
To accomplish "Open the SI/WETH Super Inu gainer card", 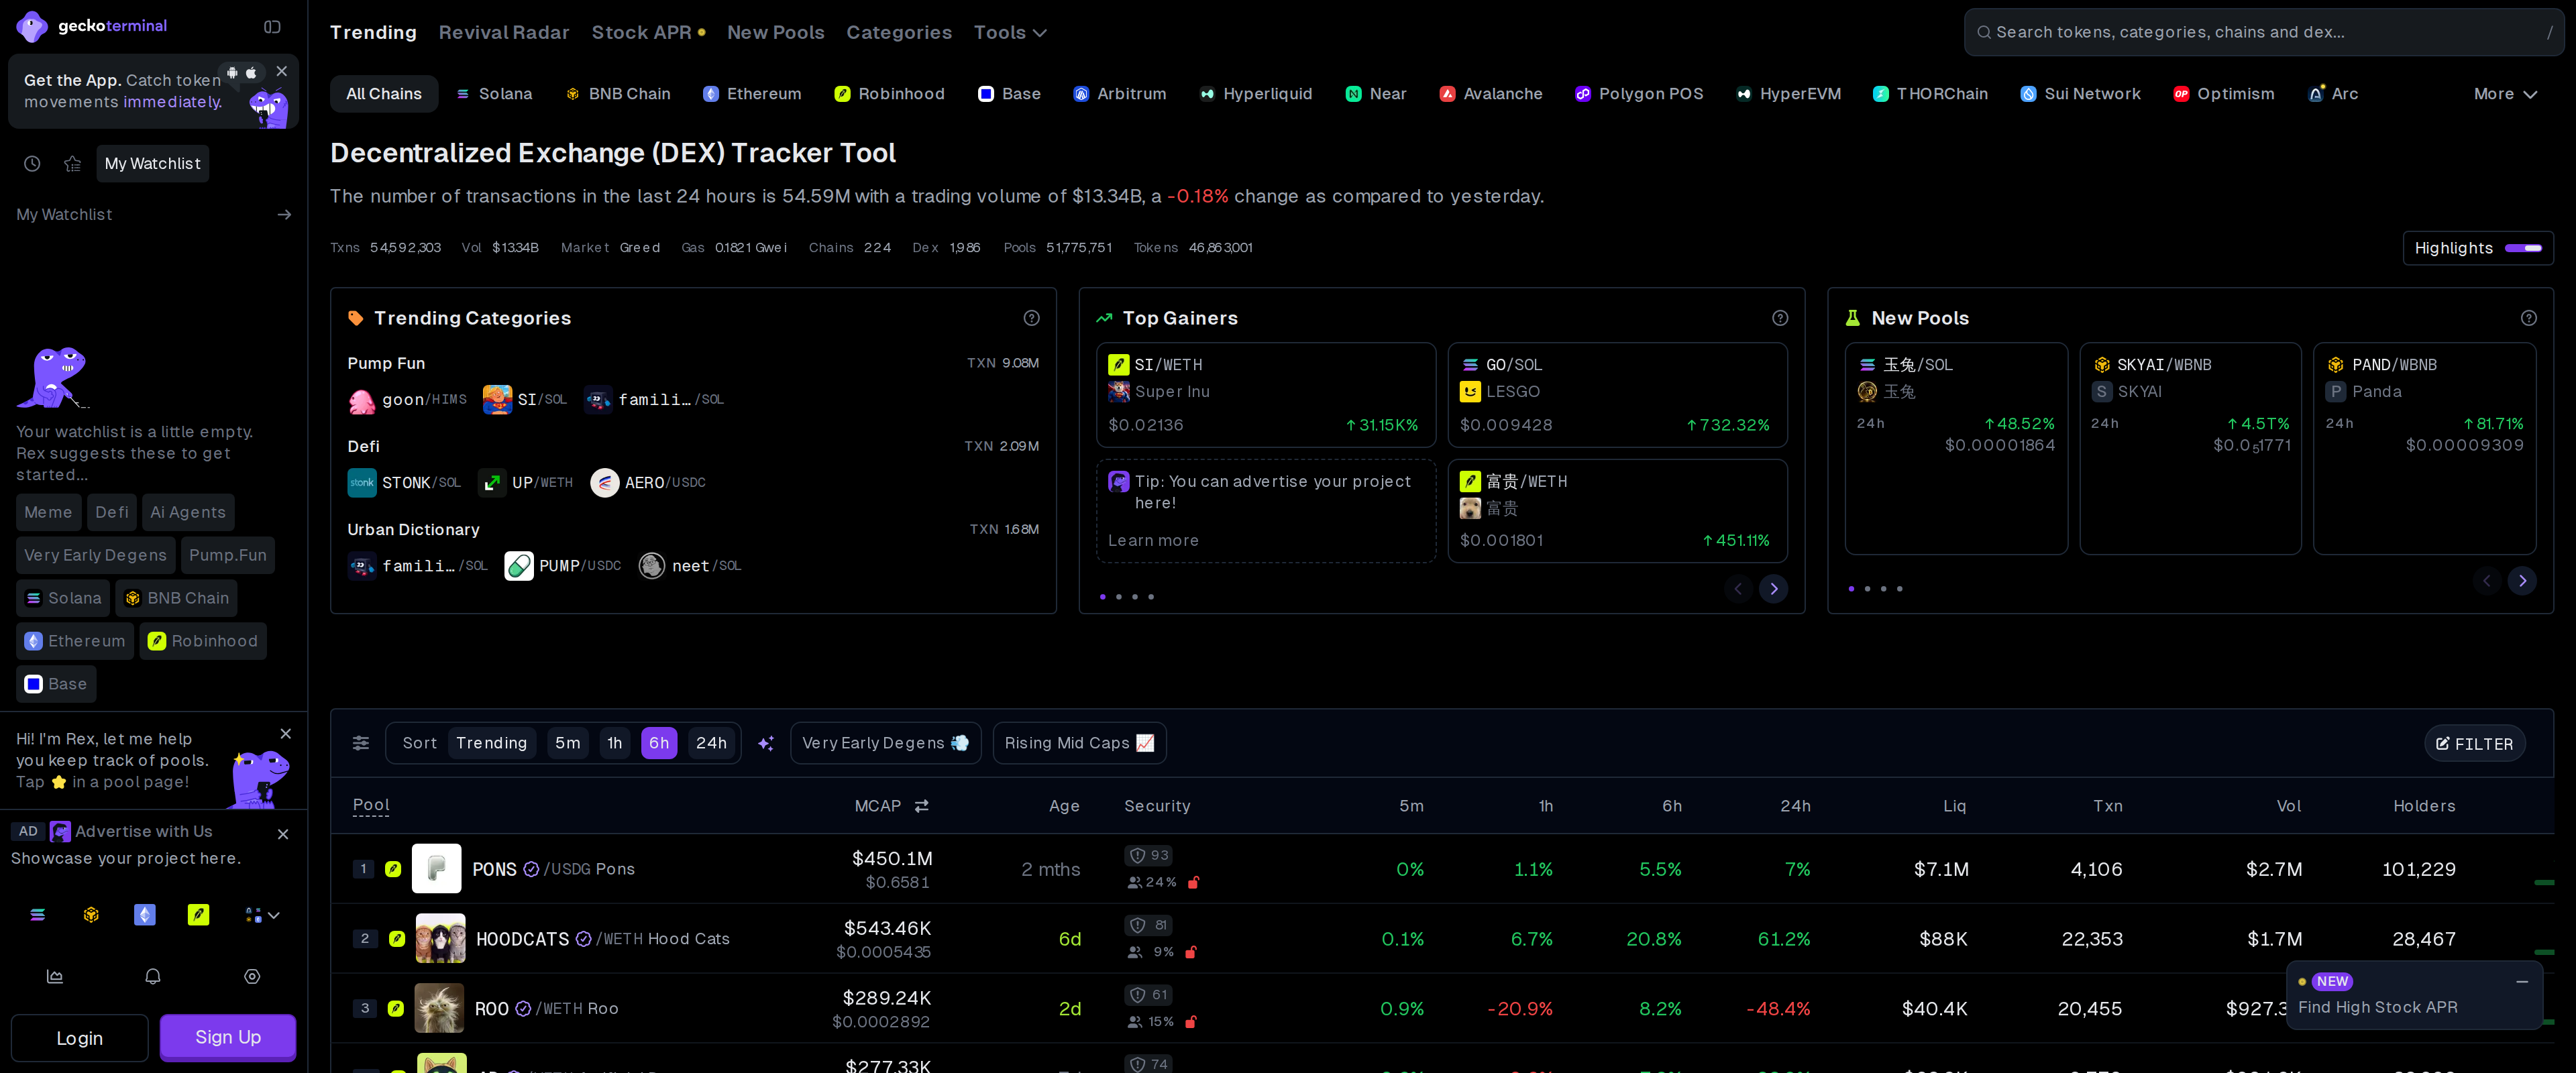I will pyautogui.click(x=1266, y=394).
